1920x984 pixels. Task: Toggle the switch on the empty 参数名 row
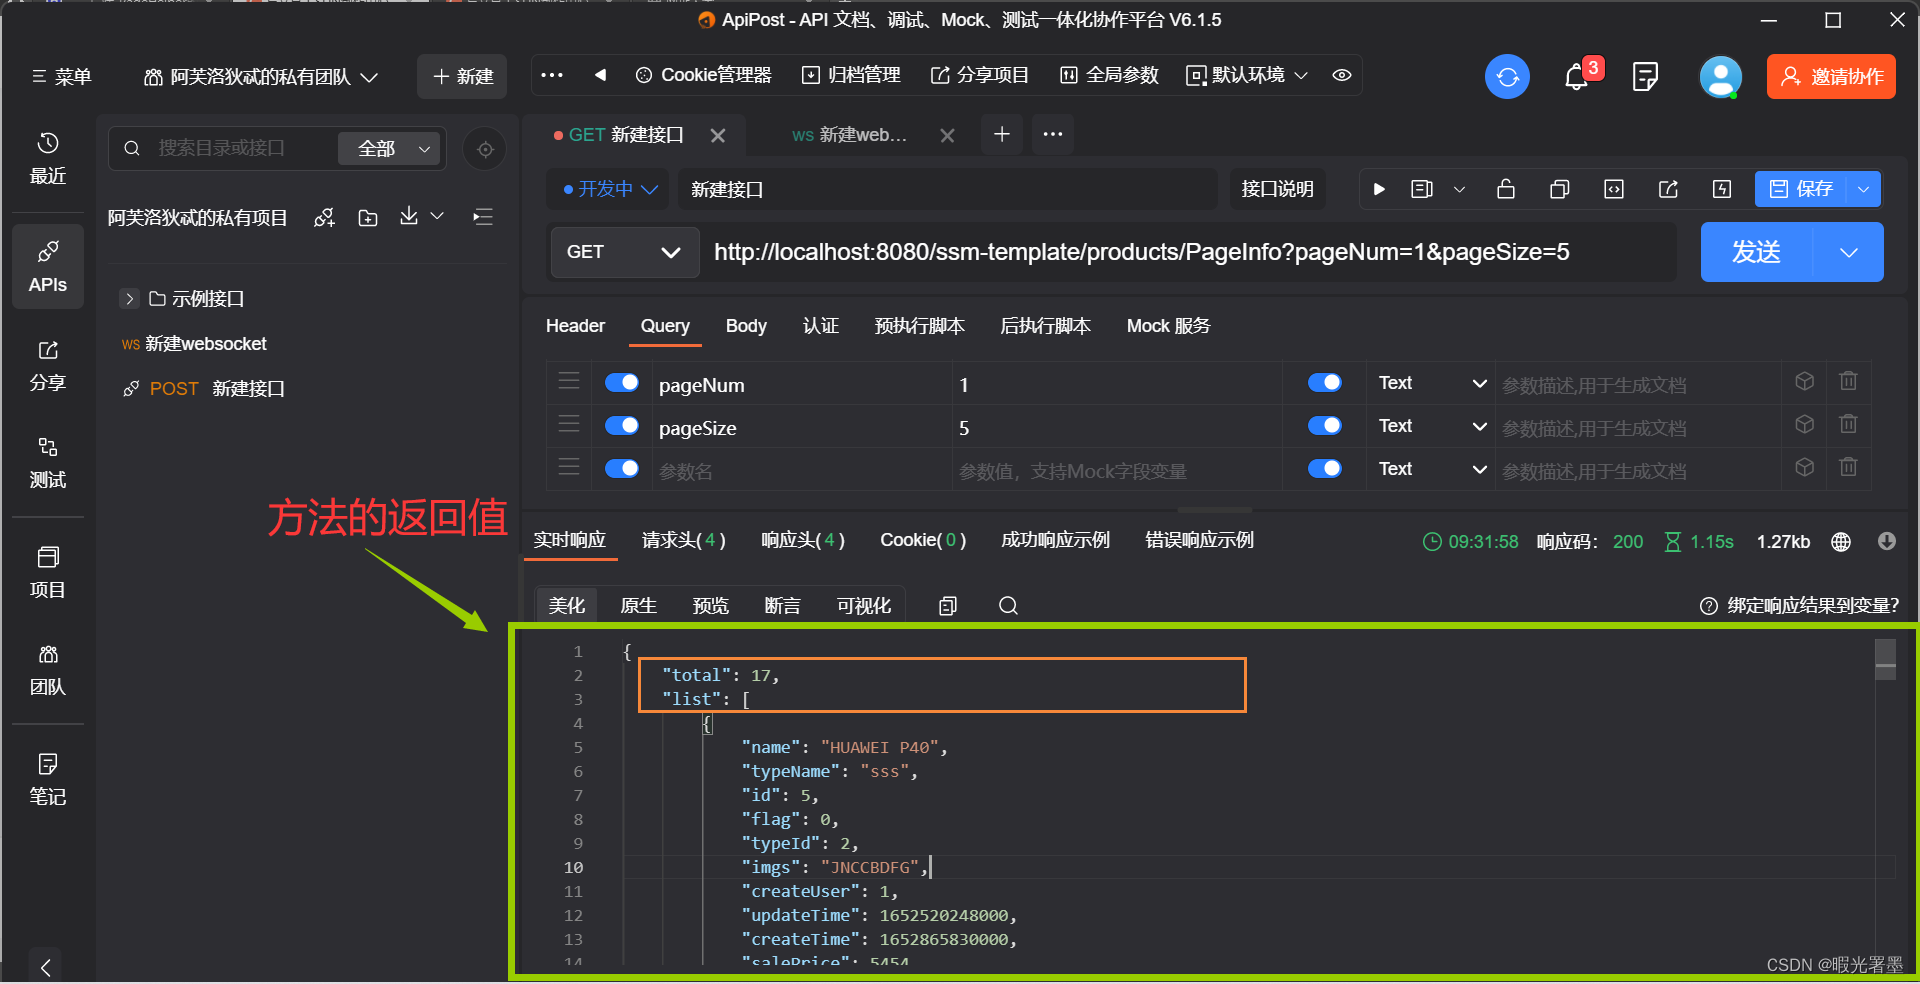621,468
